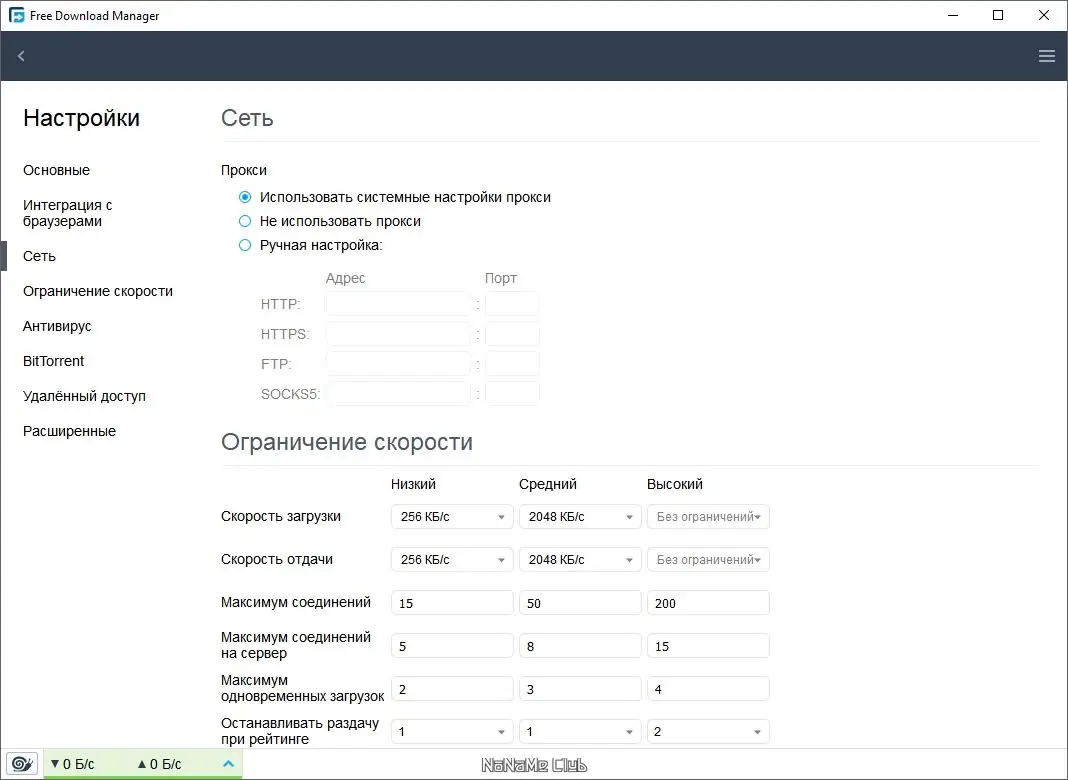Image resolution: width=1068 pixels, height=780 pixels.
Task: Click HTTP proxy port field
Action: [x=512, y=304]
